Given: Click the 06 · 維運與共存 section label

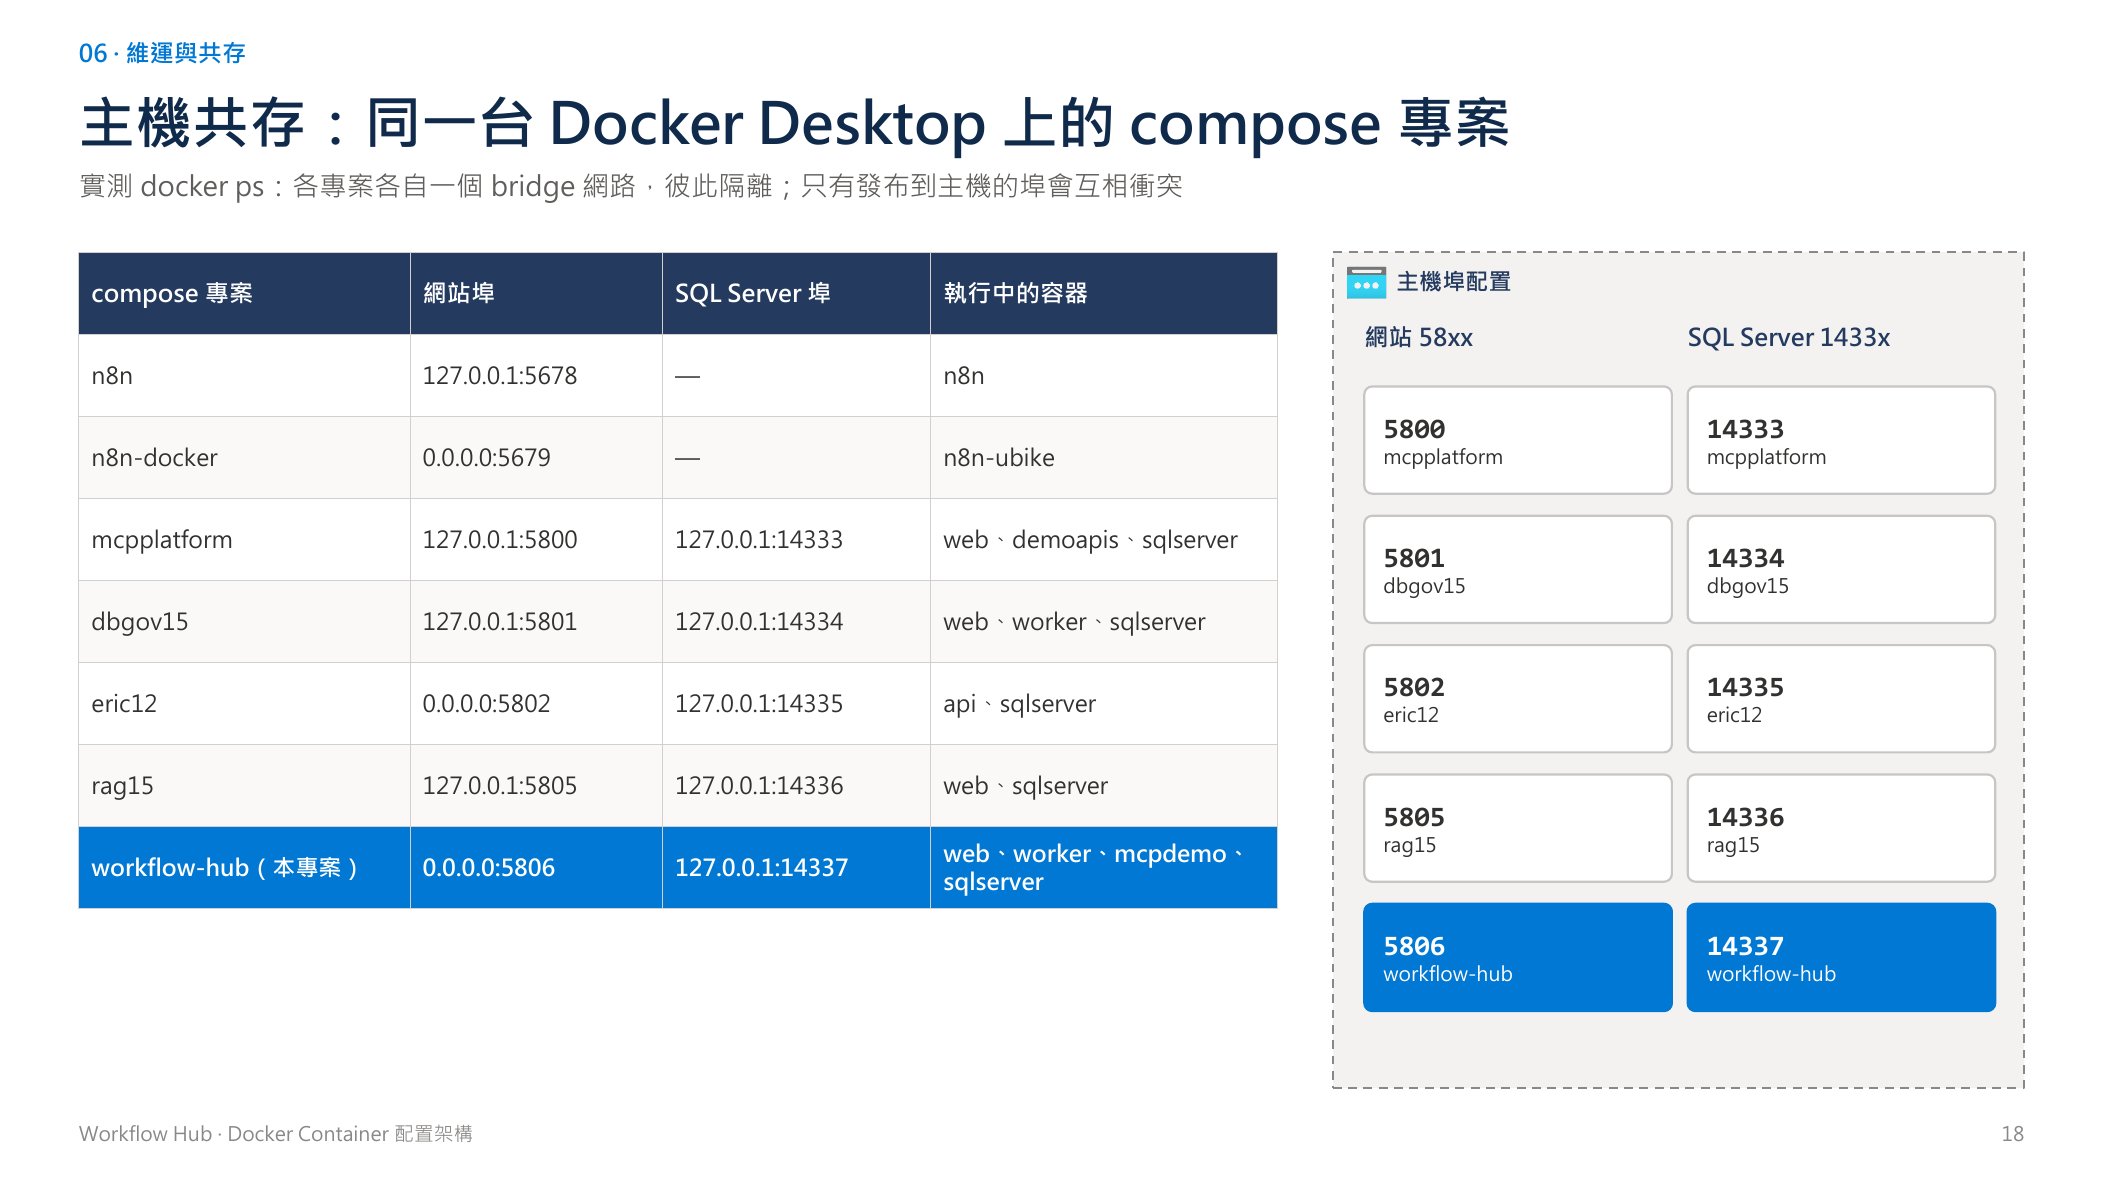Looking at the screenshot, I should click(162, 53).
